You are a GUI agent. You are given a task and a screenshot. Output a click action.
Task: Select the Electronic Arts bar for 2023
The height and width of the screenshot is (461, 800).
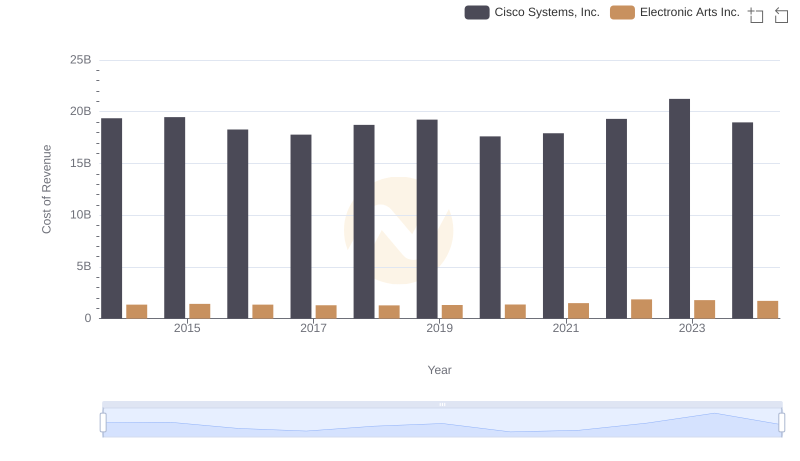tap(704, 309)
